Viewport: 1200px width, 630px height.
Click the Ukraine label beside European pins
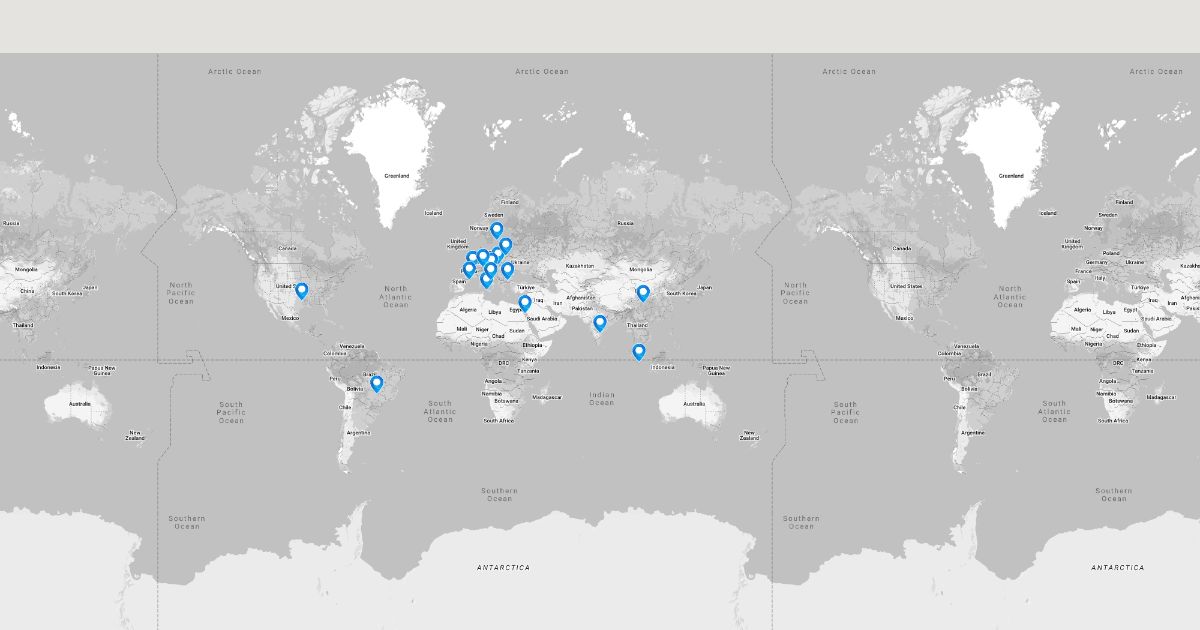[519, 262]
